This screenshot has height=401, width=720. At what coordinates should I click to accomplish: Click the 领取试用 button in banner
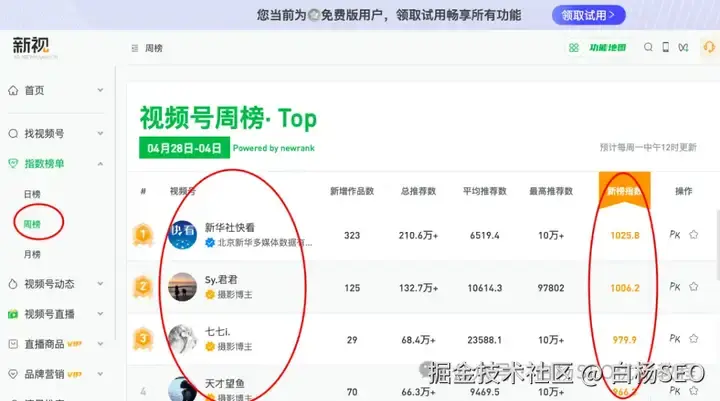point(588,15)
